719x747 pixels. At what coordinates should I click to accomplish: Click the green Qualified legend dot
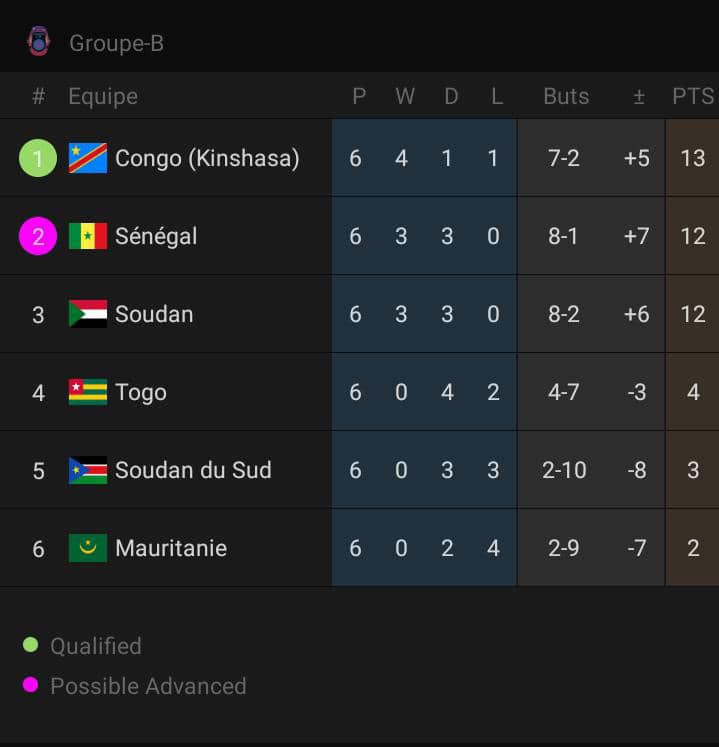(x=30, y=646)
